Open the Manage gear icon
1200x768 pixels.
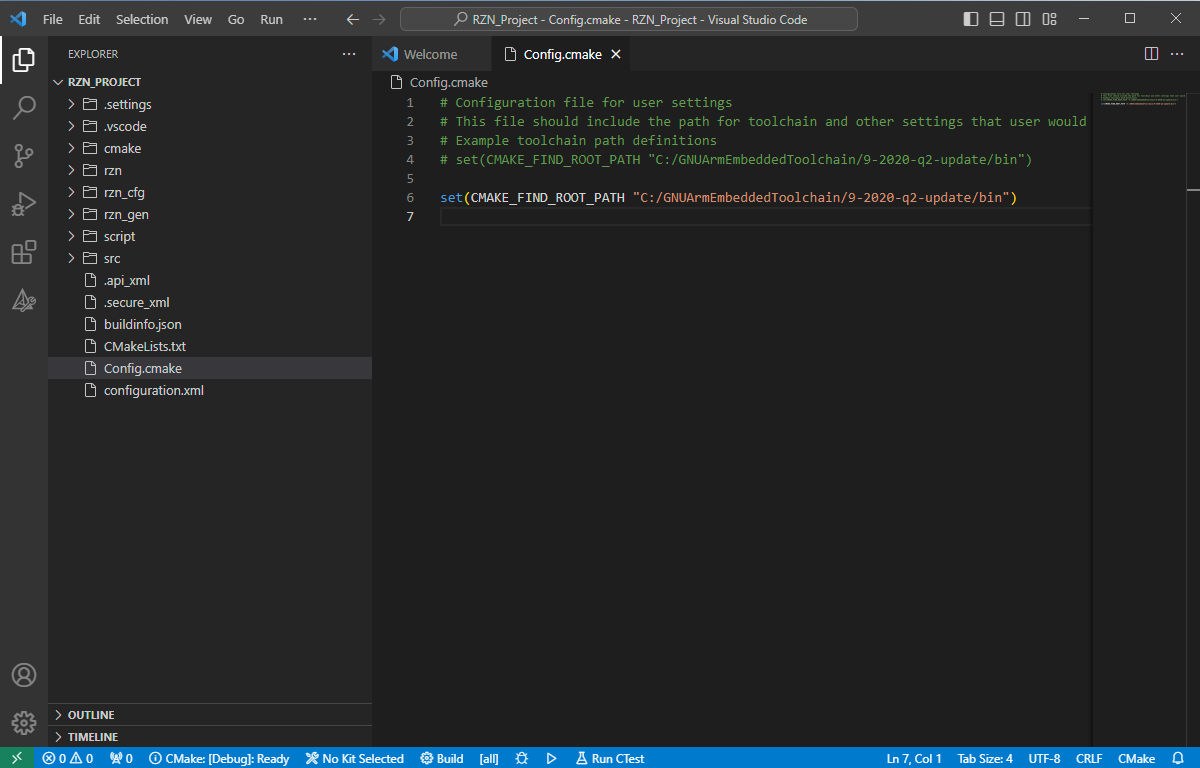24,722
